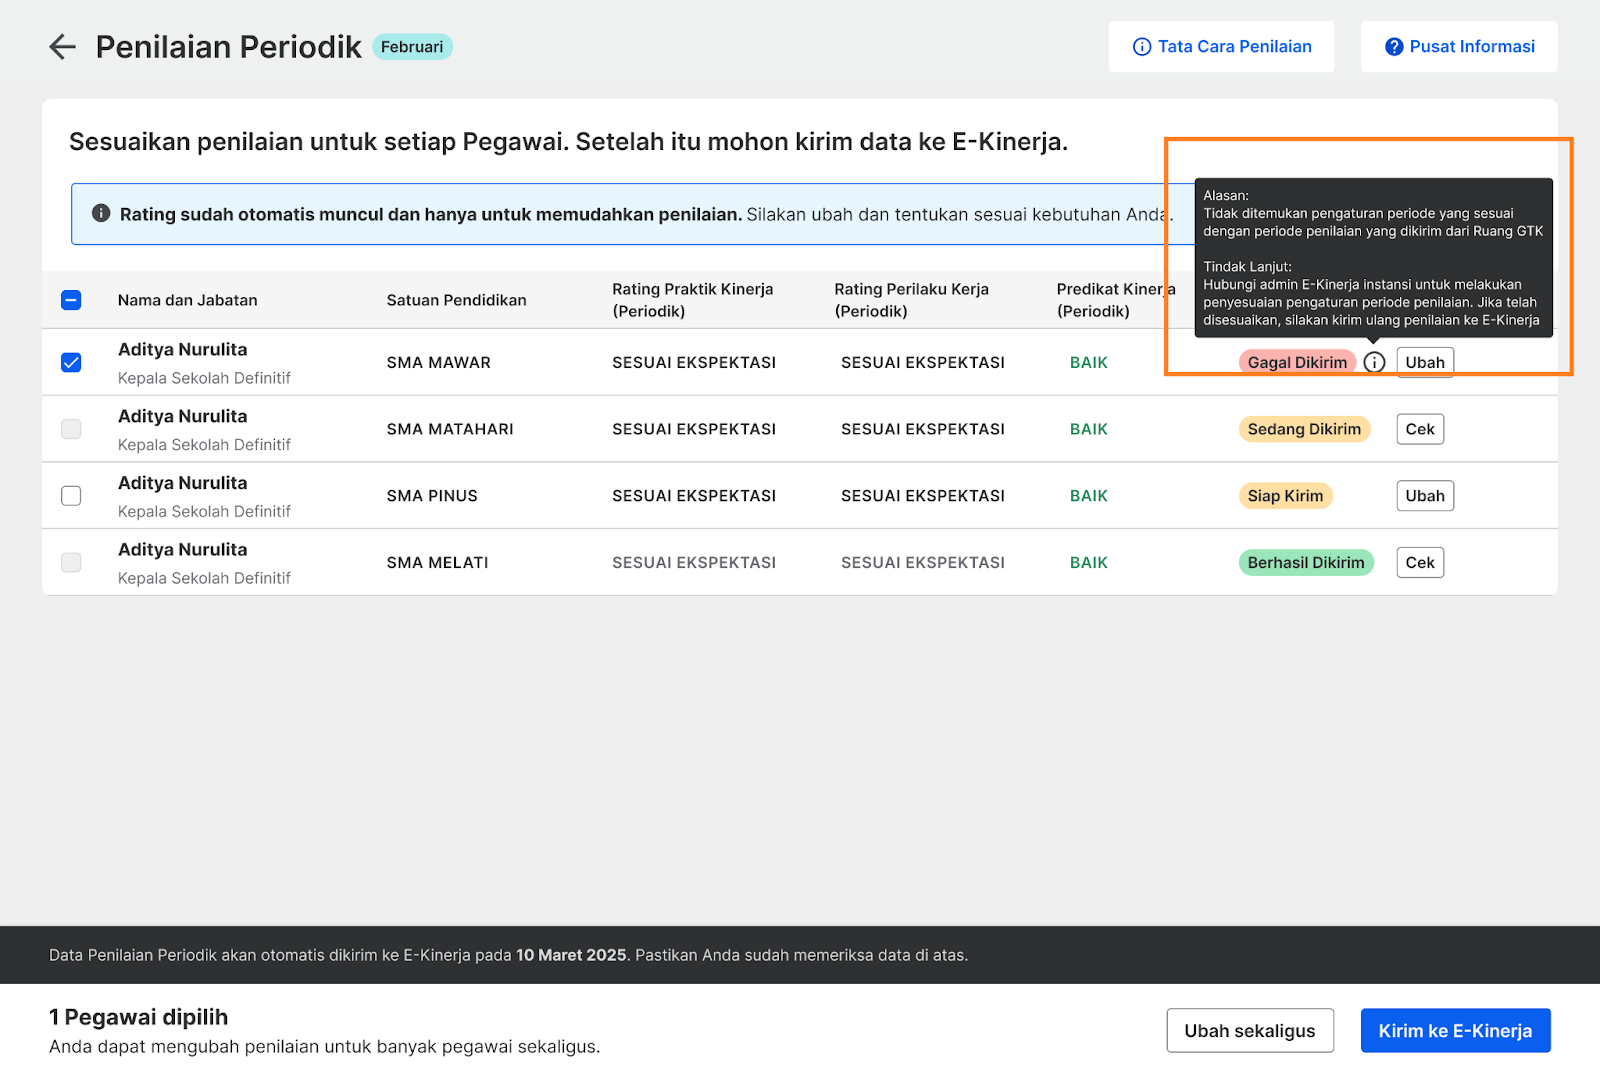Image resolution: width=1600 pixels, height=1077 pixels.
Task: Open Pusat Informasi help center
Action: tap(1459, 47)
